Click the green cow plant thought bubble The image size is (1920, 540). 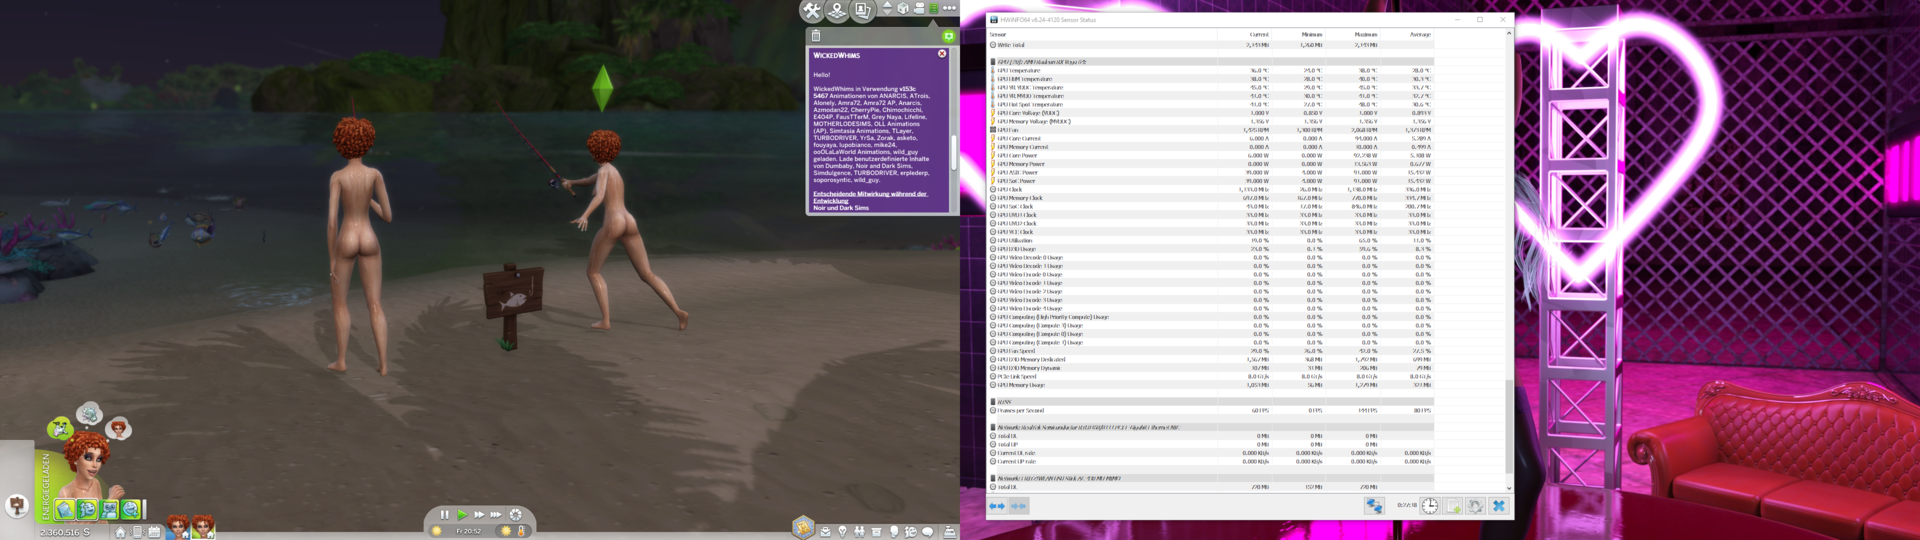tap(60, 428)
